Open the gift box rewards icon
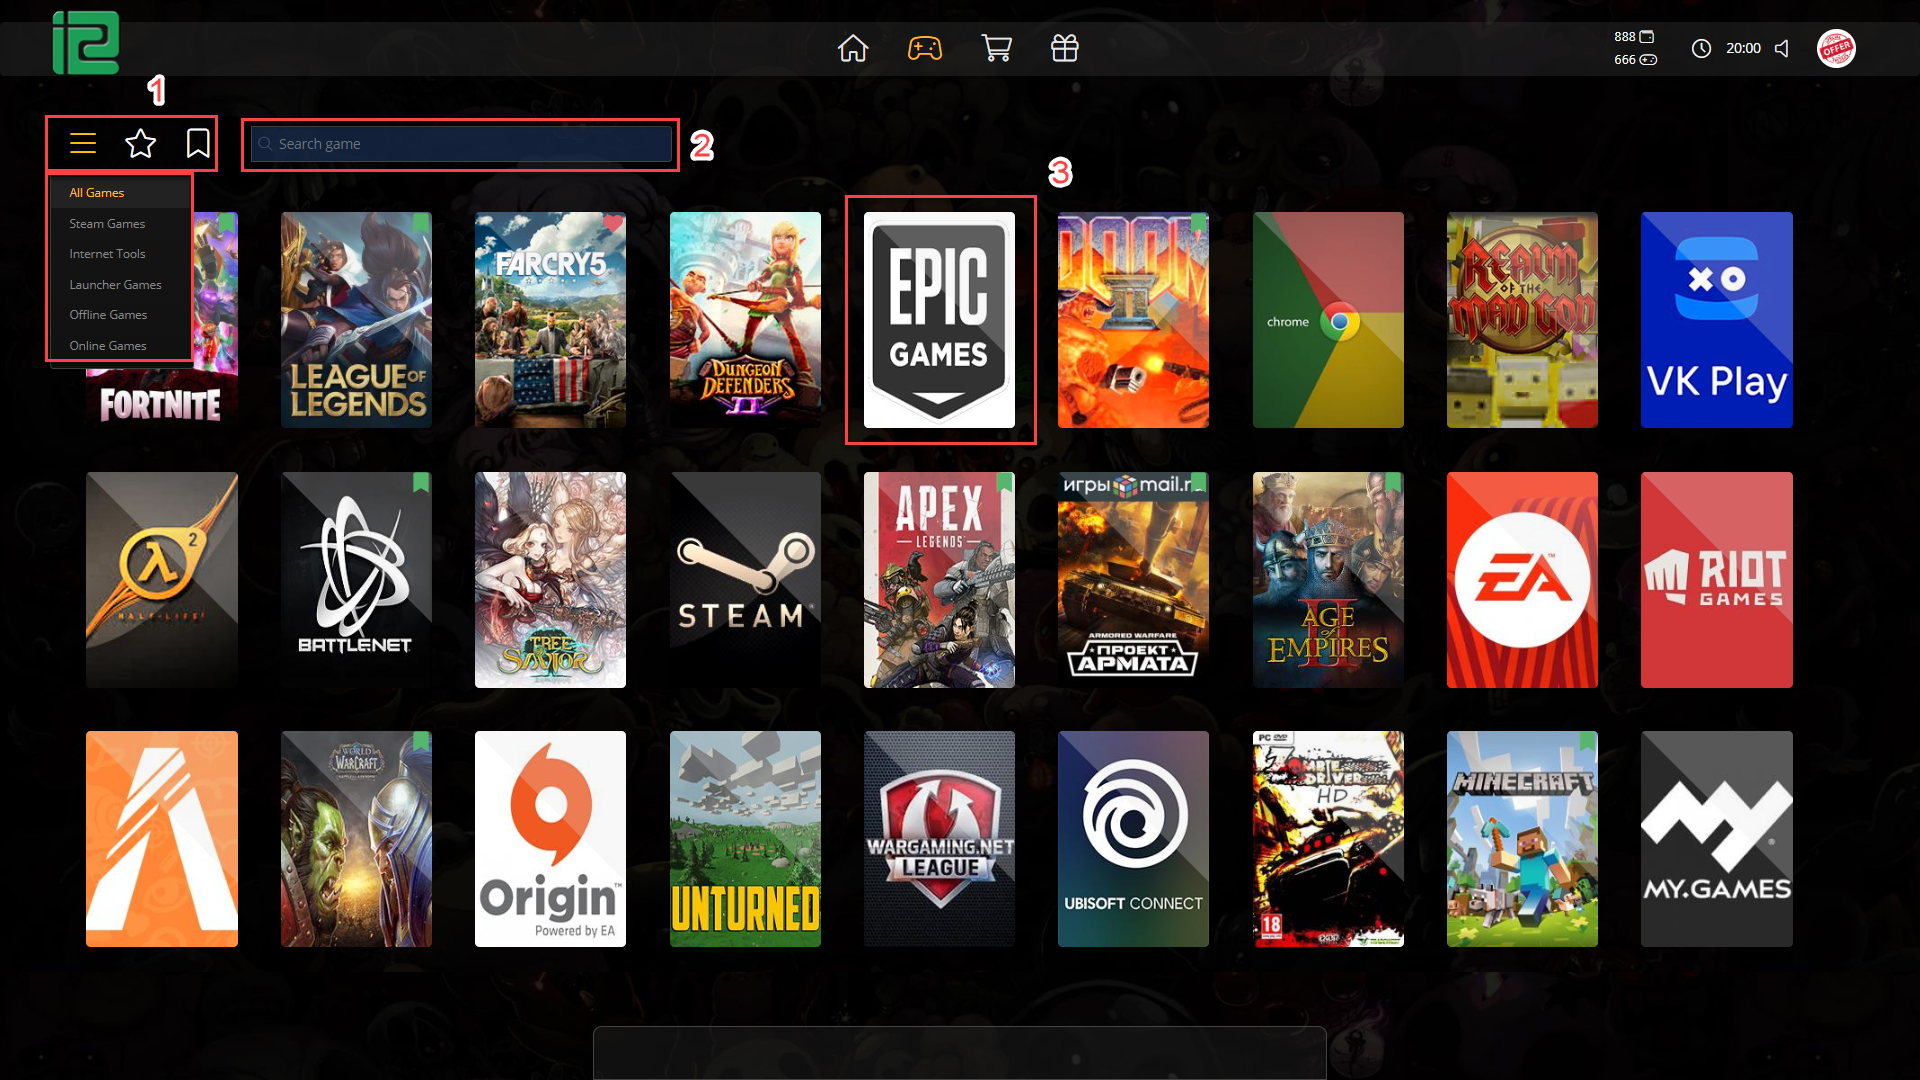The width and height of the screenshot is (1920, 1080). [x=1065, y=48]
